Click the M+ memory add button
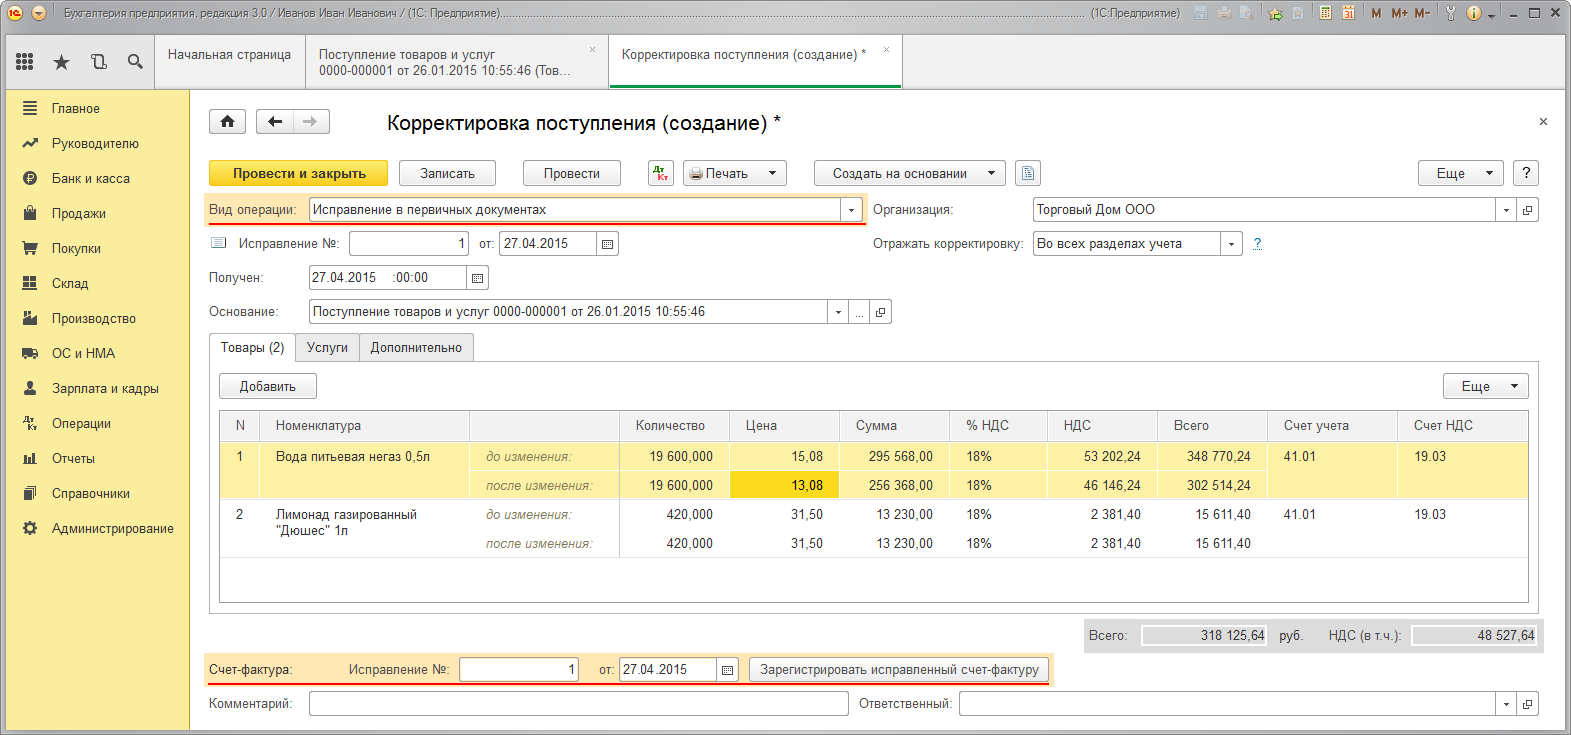Image resolution: width=1571 pixels, height=735 pixels. pos(1399,13)
